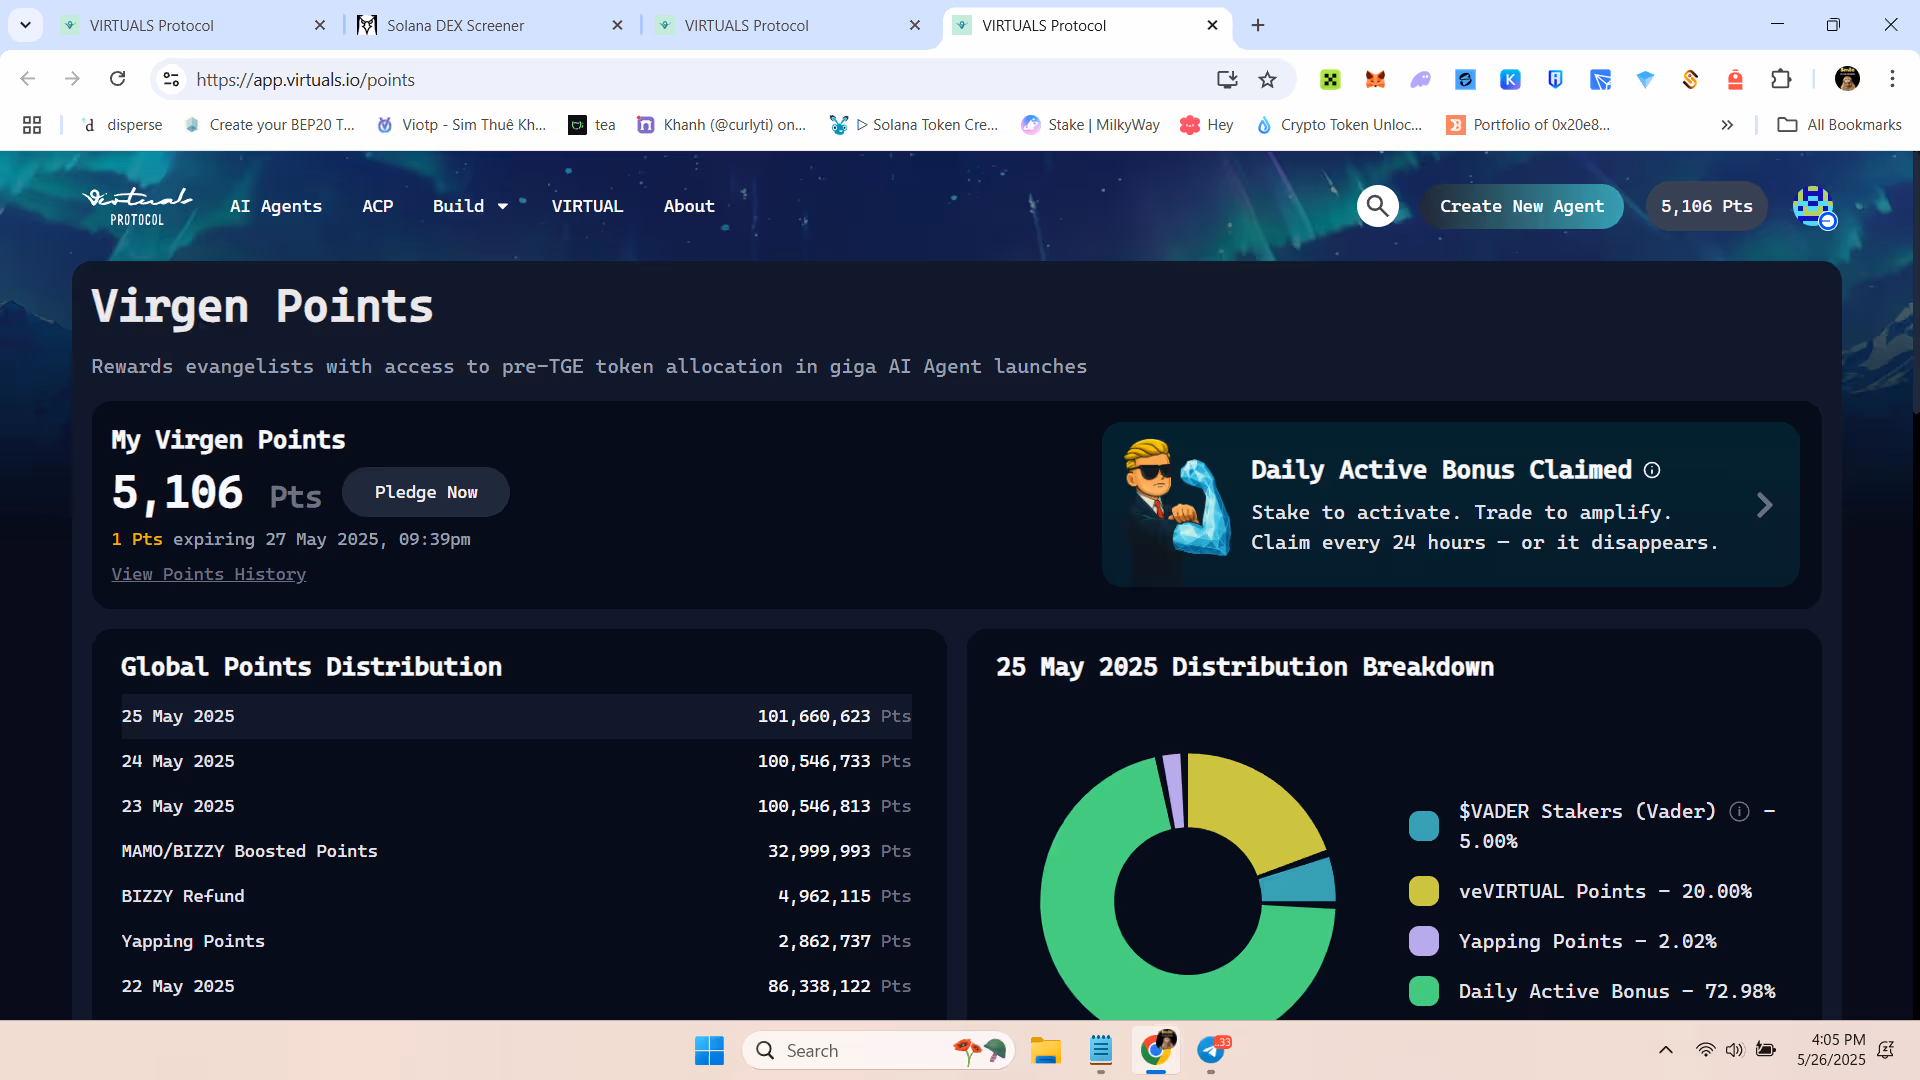Screen dimensions: 1920x1080
Task: Go to AI Agents menu item
Action: [x=276, y=206]
